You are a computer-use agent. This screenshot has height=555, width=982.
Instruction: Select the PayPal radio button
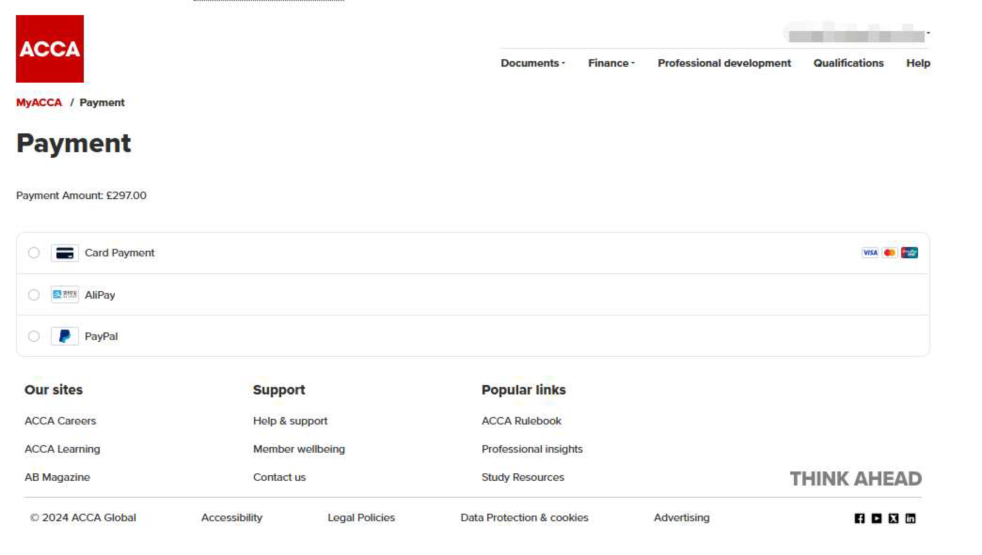[34, 336]
